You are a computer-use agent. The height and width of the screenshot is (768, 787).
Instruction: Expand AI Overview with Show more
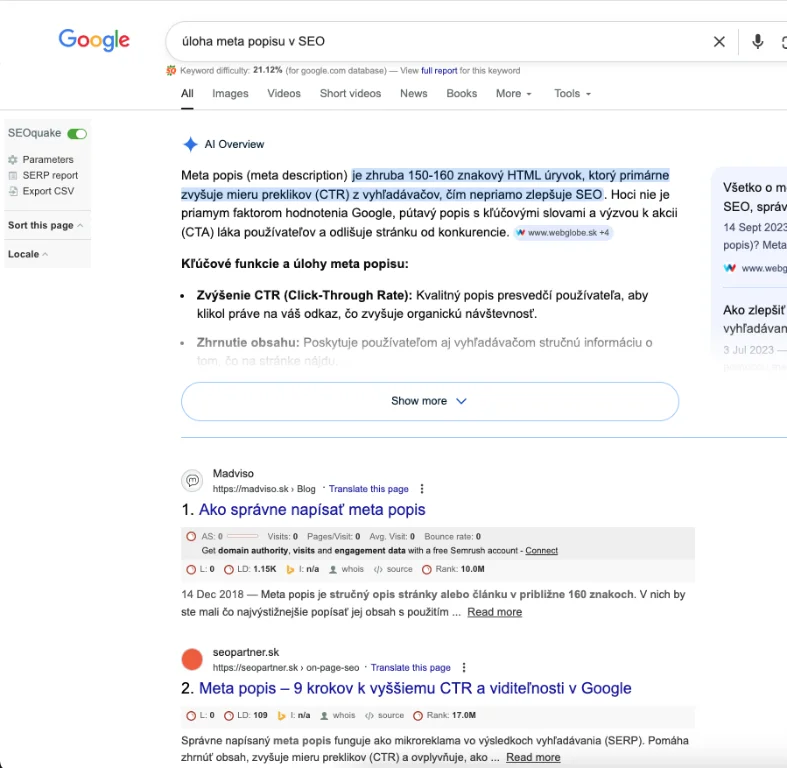pos(429,401)
